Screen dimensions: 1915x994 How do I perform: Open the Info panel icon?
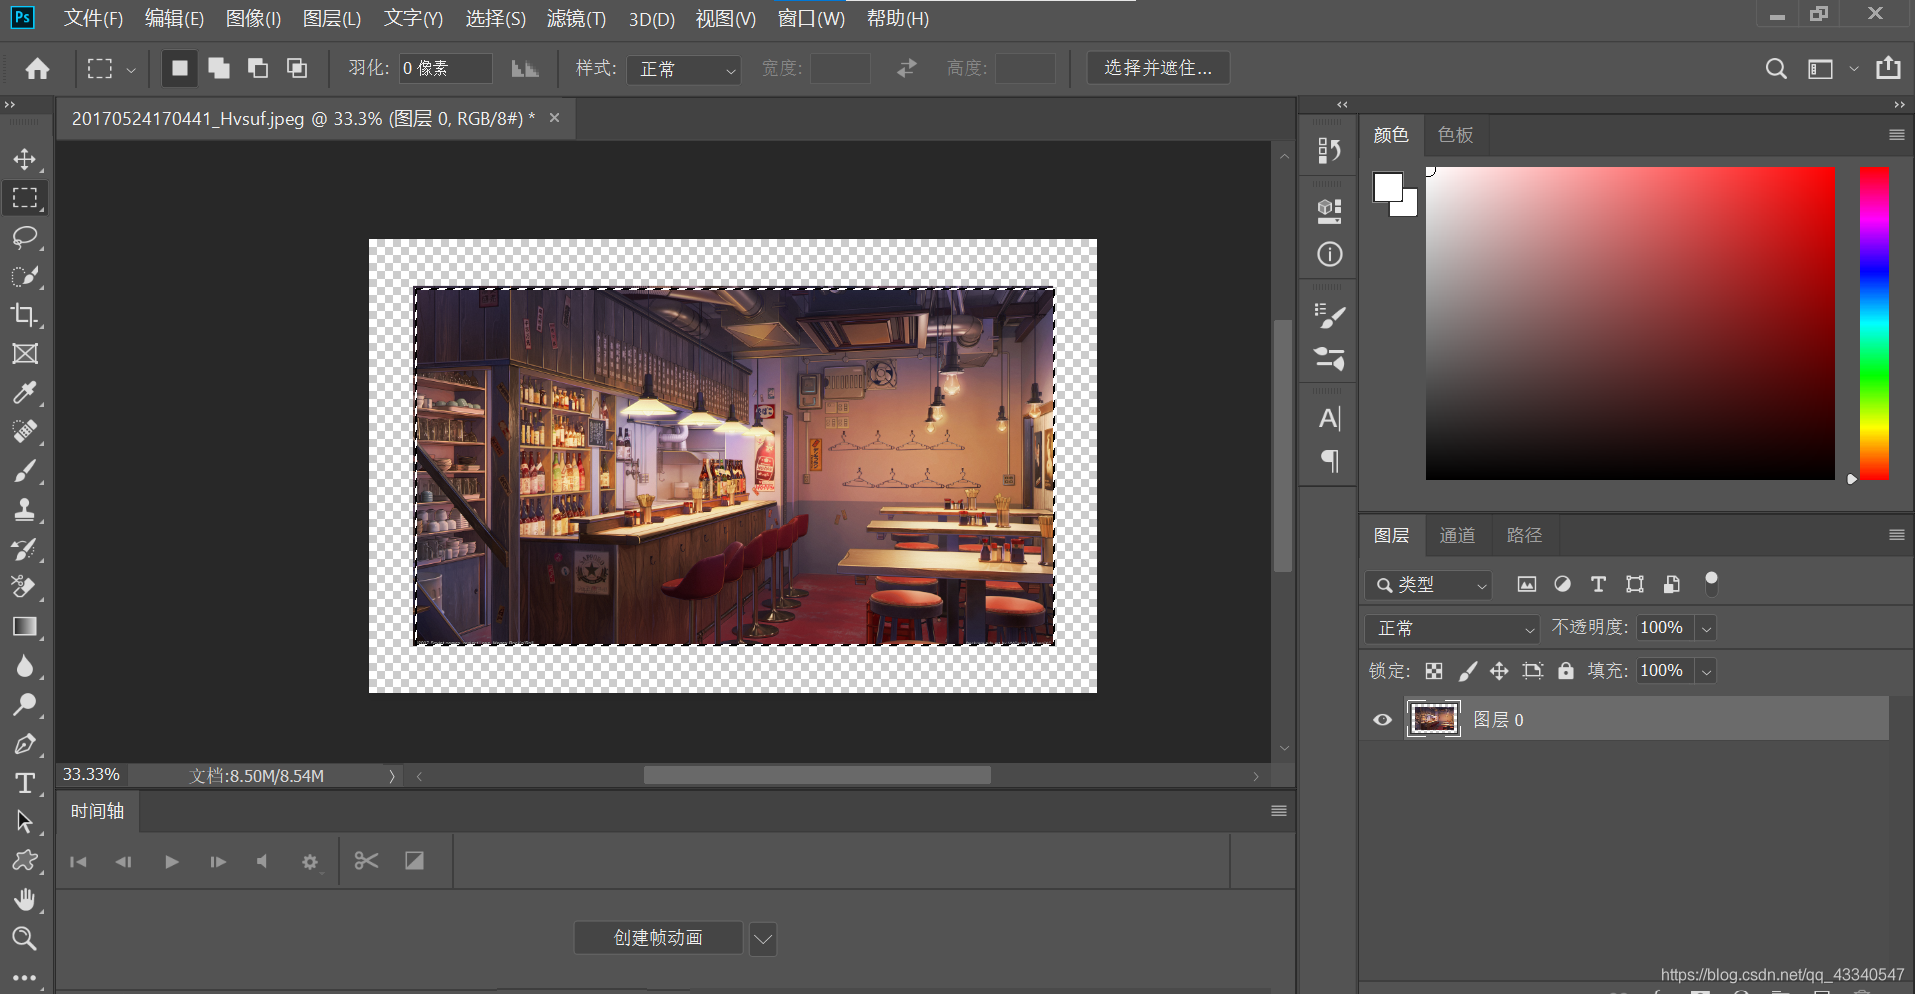1329,254
